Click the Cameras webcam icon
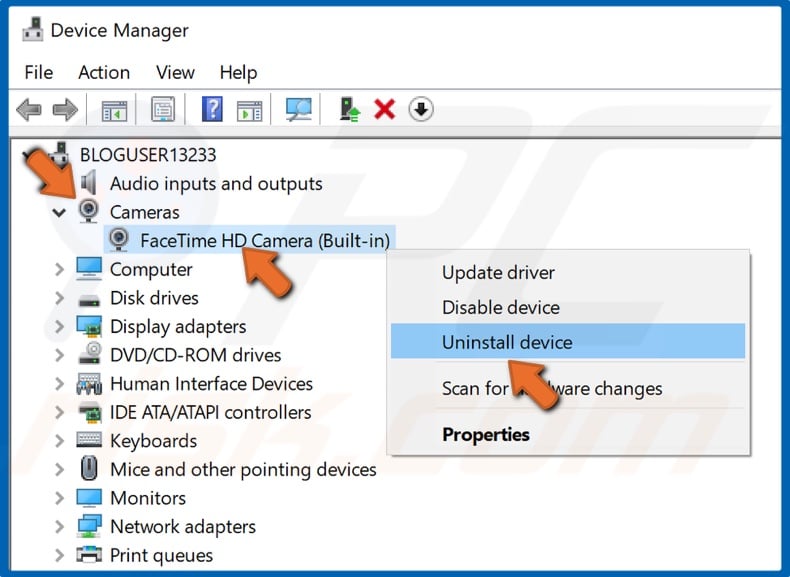The width and height of the screenshot is (790, 577). point(89,211)
